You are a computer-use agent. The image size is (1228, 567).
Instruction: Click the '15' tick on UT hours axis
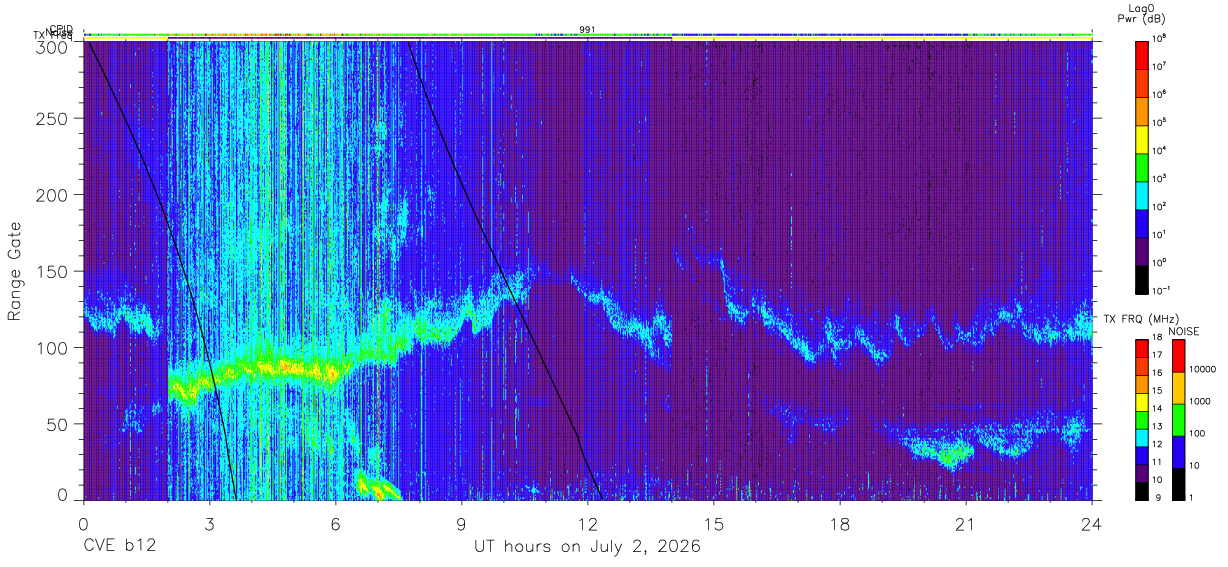tap(714, 524)
